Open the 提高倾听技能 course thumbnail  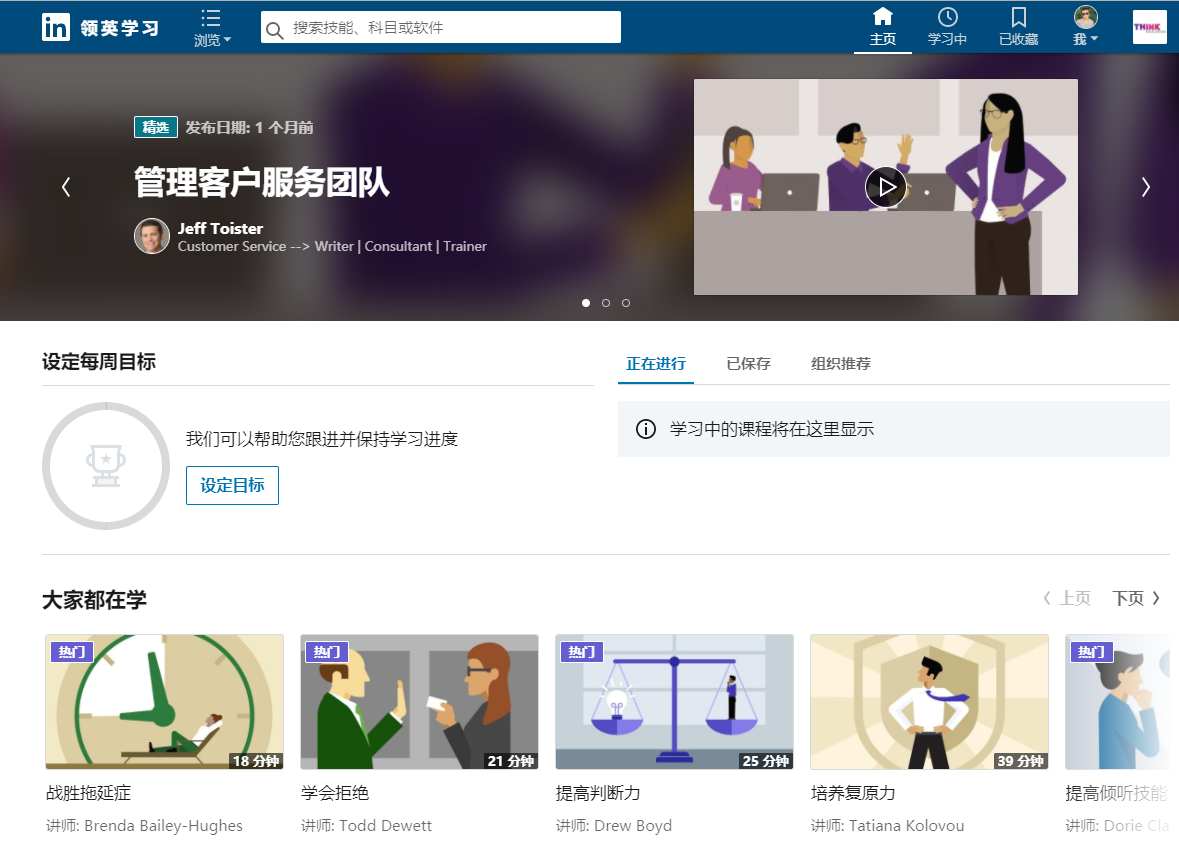click(1117, 702)
